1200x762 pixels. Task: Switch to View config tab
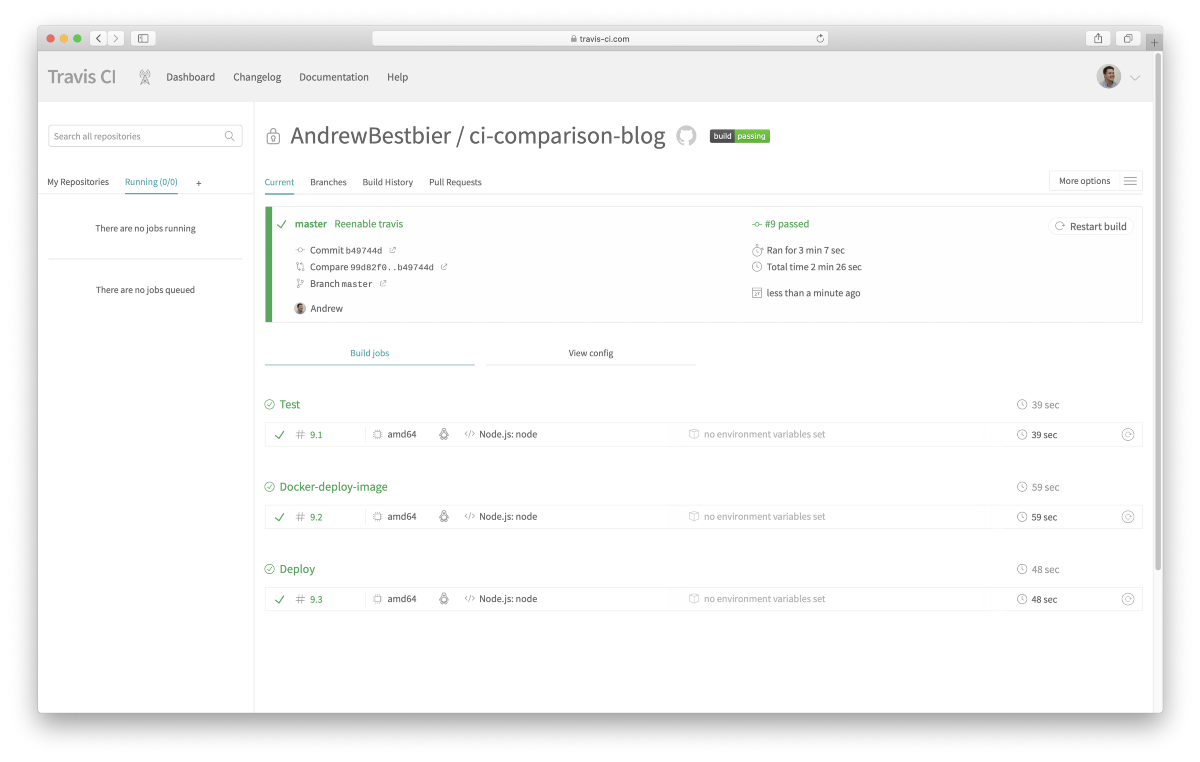[x=591, y=353]
